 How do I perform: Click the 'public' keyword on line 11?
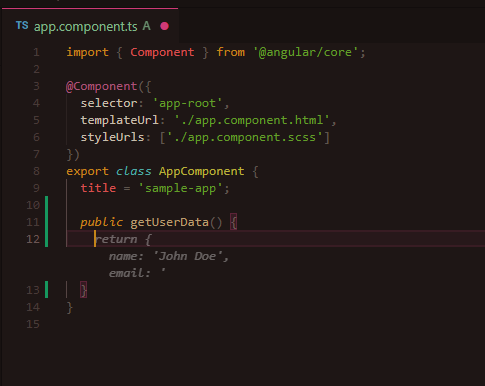point(101,222)
